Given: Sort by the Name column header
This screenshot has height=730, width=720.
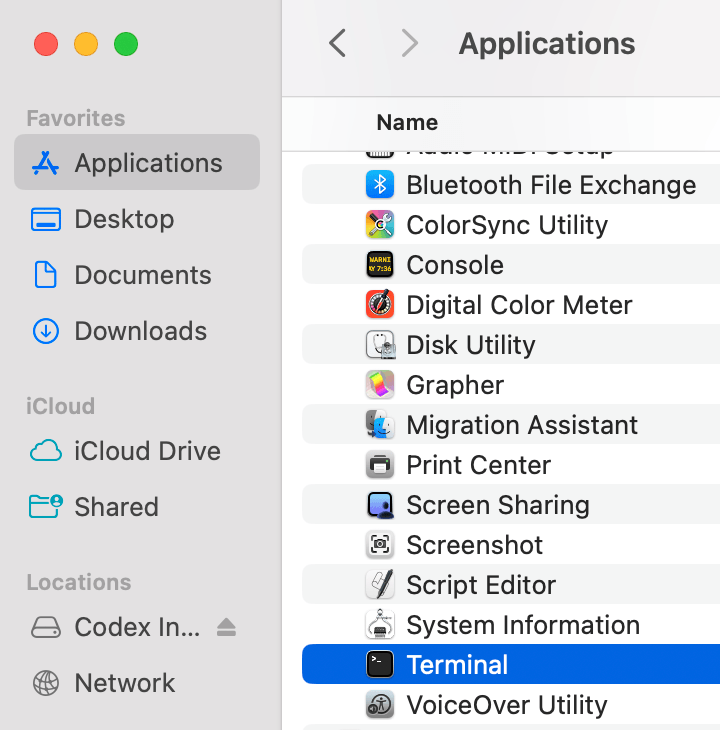Looking at the screenshot, I should pyautogui.click(x=407, y=122).
